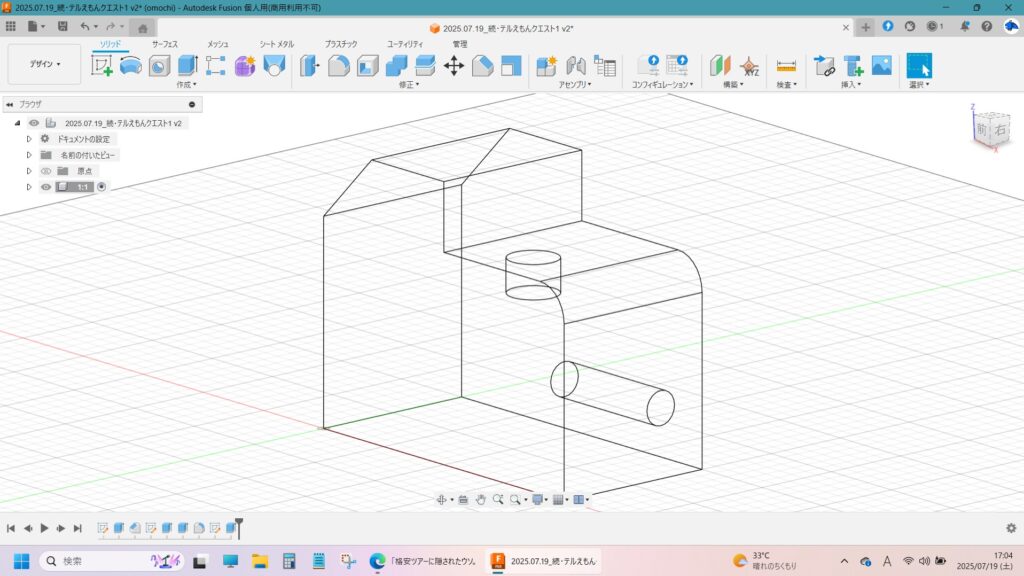
Task: Open Microsoft Edge from the taskbar
Action: [x=377, y=561]
